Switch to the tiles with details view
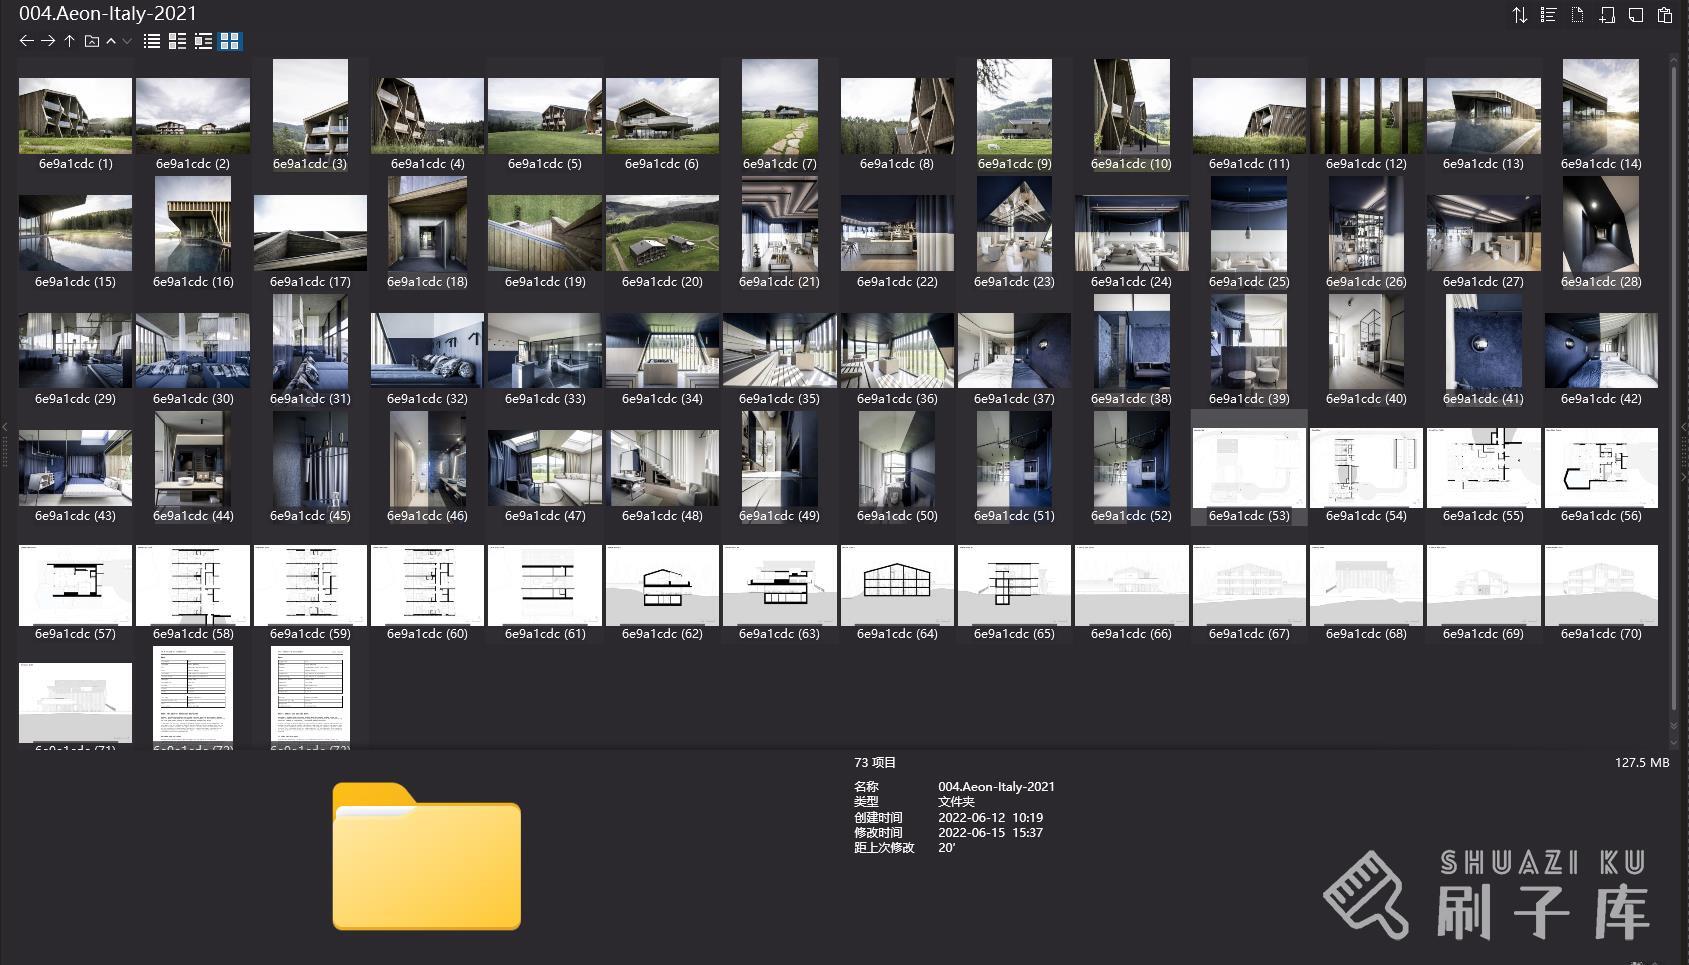The width and height of the screenshot is (1689, 965). coord(203,41)
